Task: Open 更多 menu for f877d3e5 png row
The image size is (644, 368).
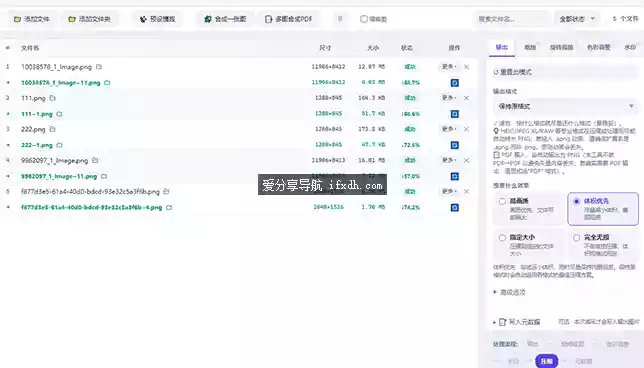Action: pos(448,191)
